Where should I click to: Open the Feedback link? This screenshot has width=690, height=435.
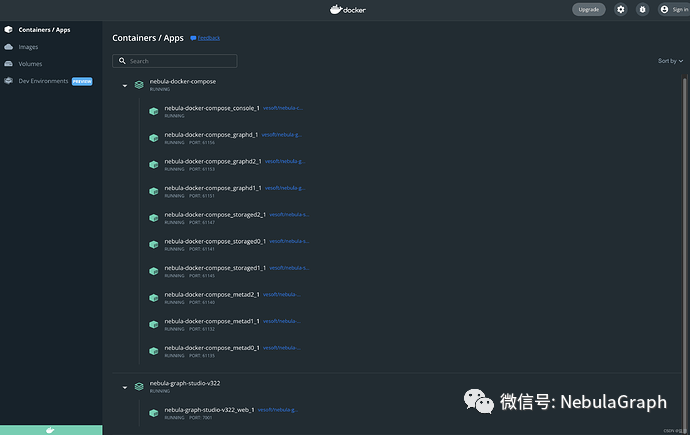205,38
